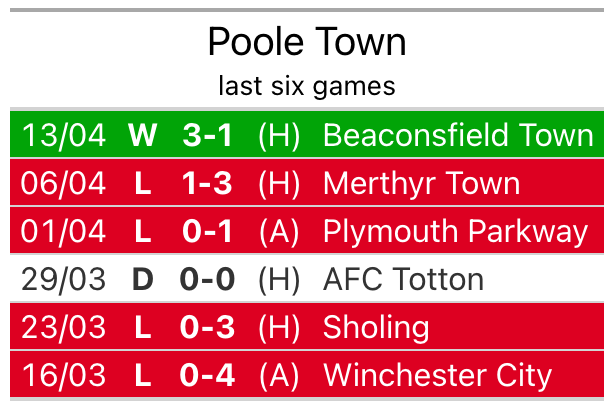Select the 29/03 match date

(64, 279)
